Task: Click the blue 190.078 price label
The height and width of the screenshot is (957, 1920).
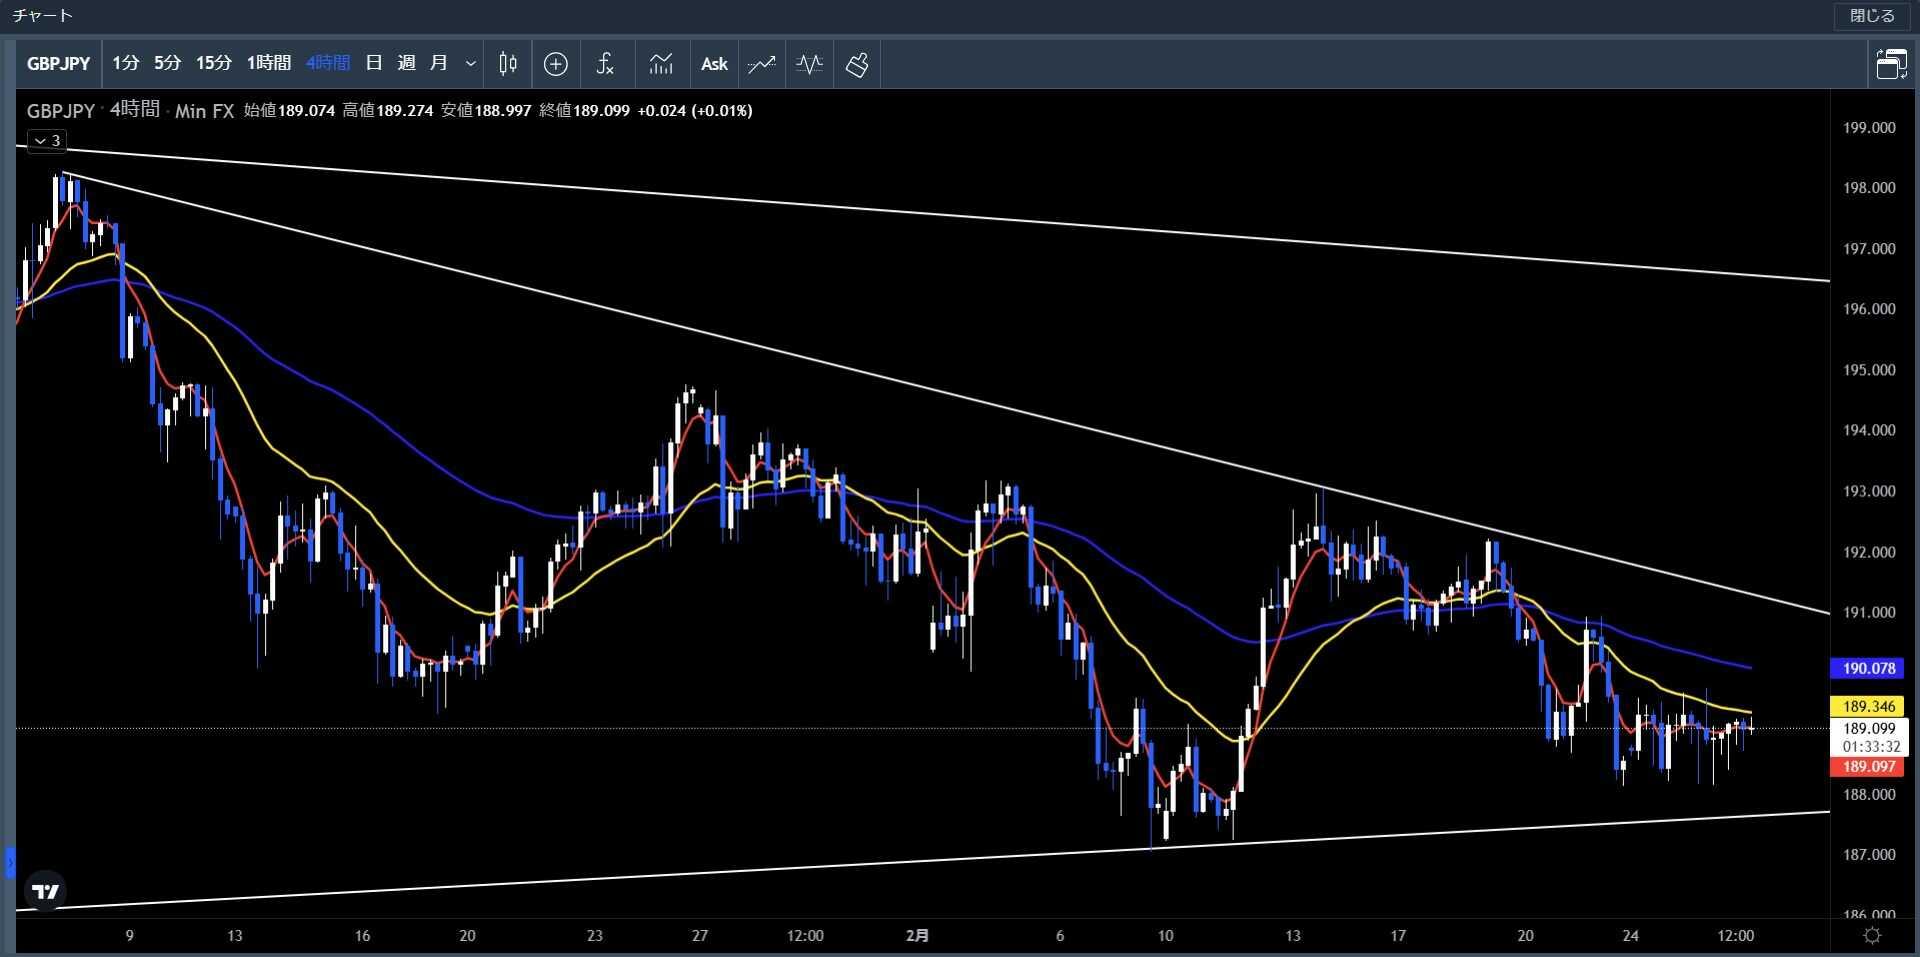Action: click(x=1868, y=668)
